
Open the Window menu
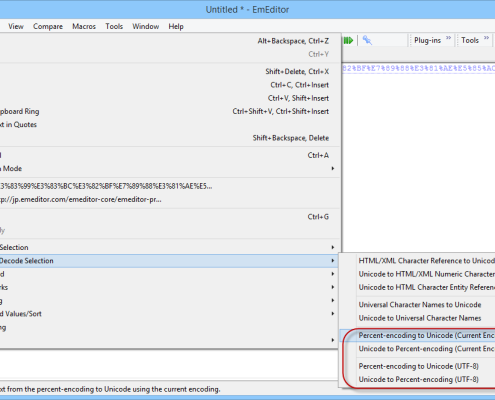145,26
